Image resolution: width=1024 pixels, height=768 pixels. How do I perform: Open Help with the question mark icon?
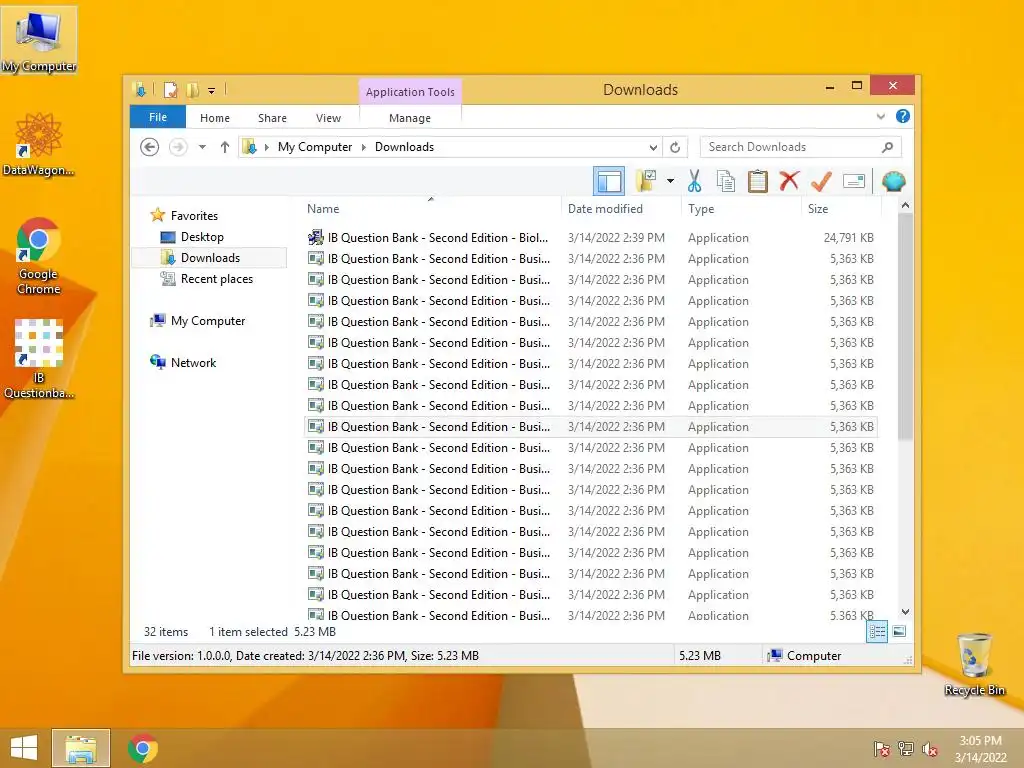pos(903,116)
